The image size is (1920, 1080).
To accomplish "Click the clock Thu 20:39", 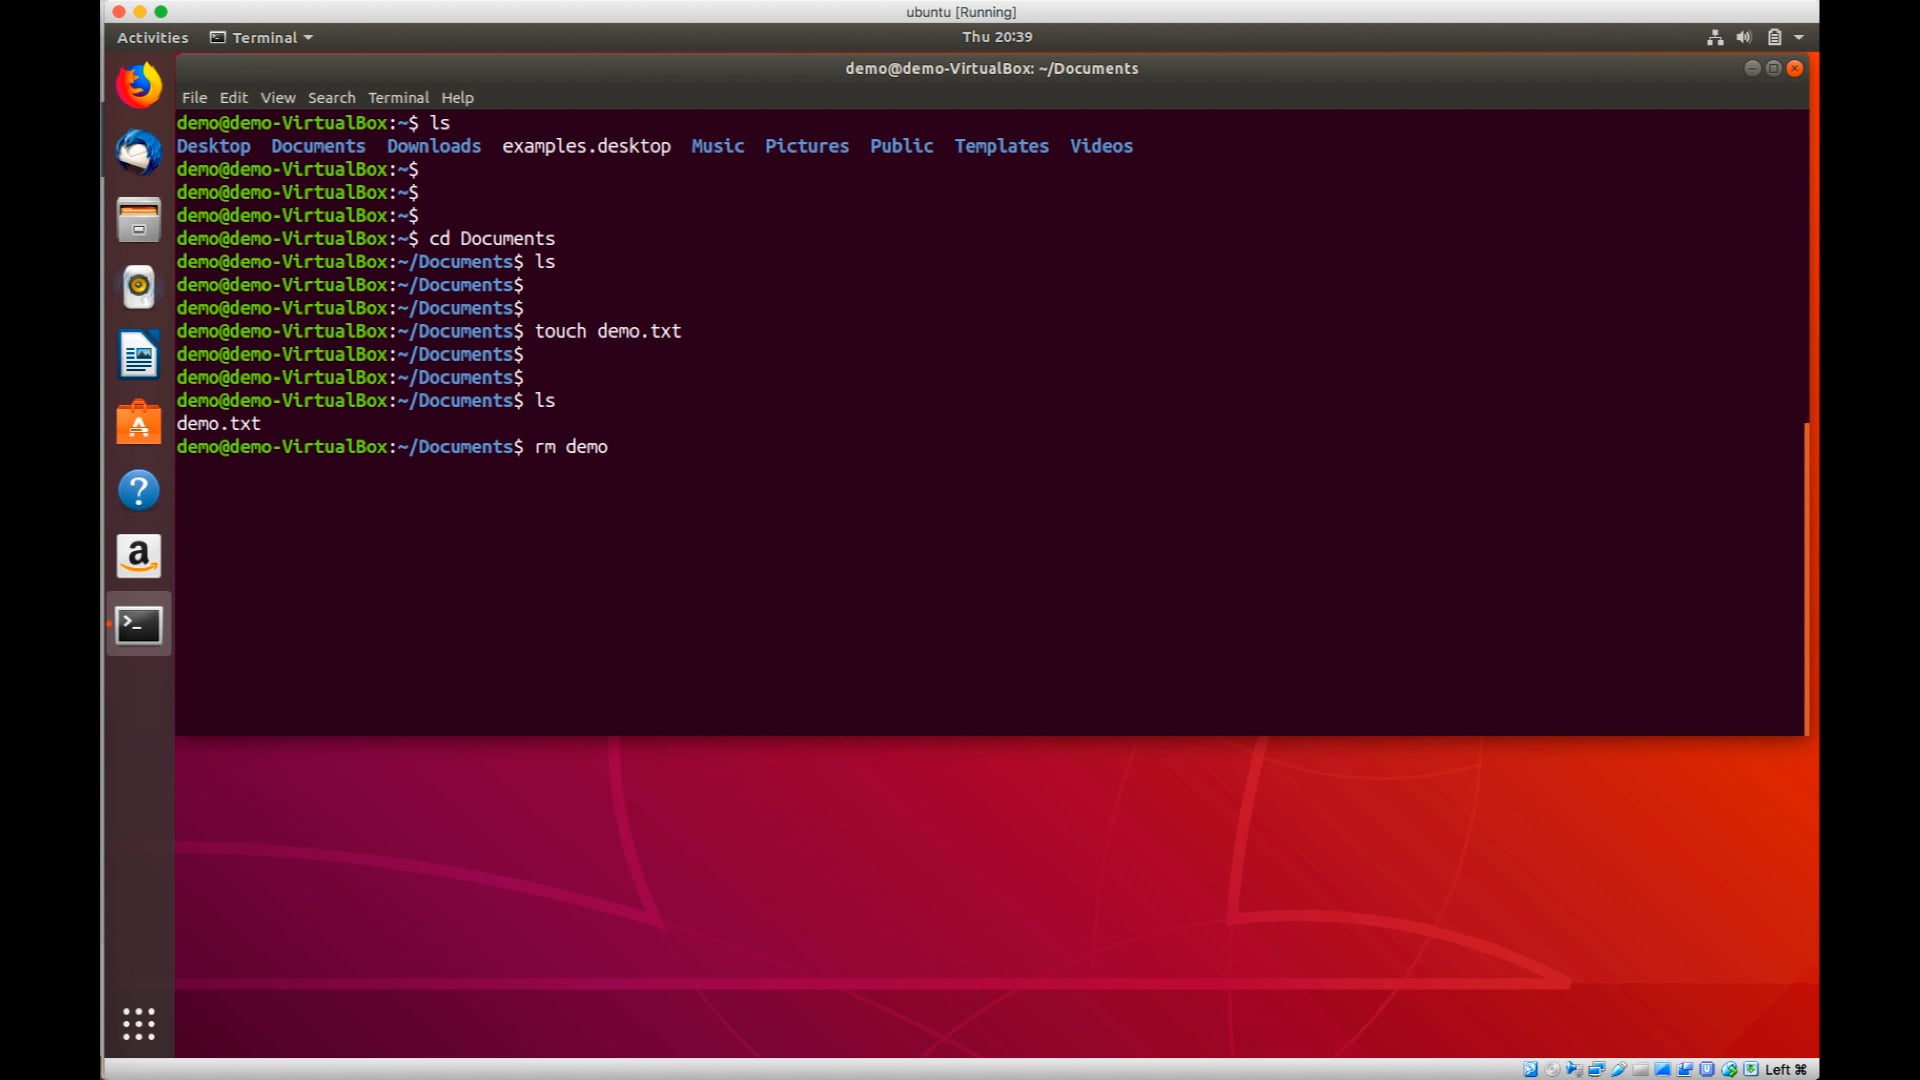I will [x=997, y=37].
